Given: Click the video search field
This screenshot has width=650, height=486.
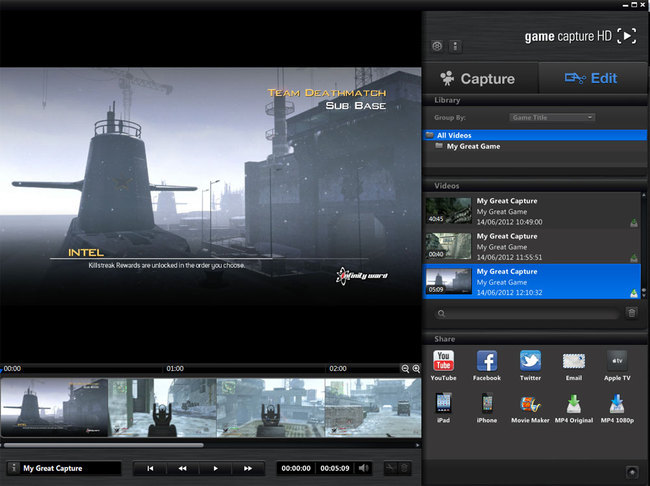Looking at the screenshot, I should point(527,313).
